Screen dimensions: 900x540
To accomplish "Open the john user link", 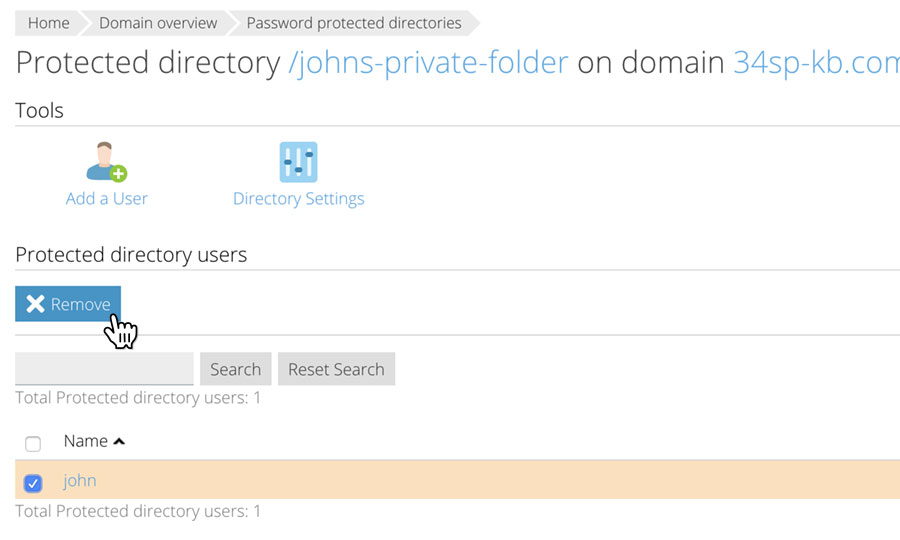I will tap(80, 480).
